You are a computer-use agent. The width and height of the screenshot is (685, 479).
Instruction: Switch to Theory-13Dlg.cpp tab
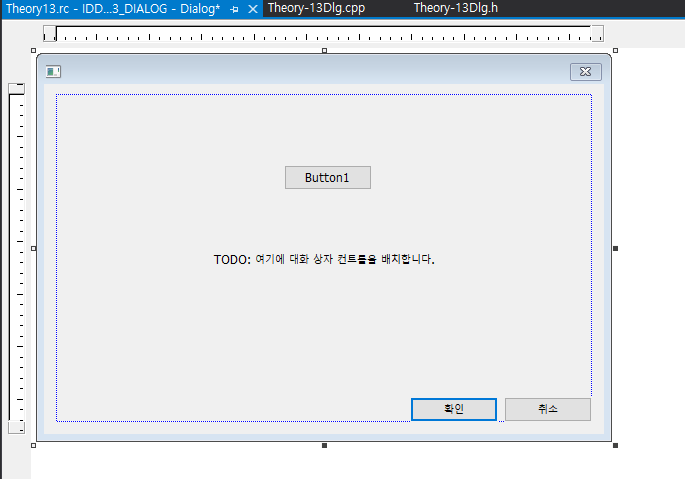click(x=316, y=8)
